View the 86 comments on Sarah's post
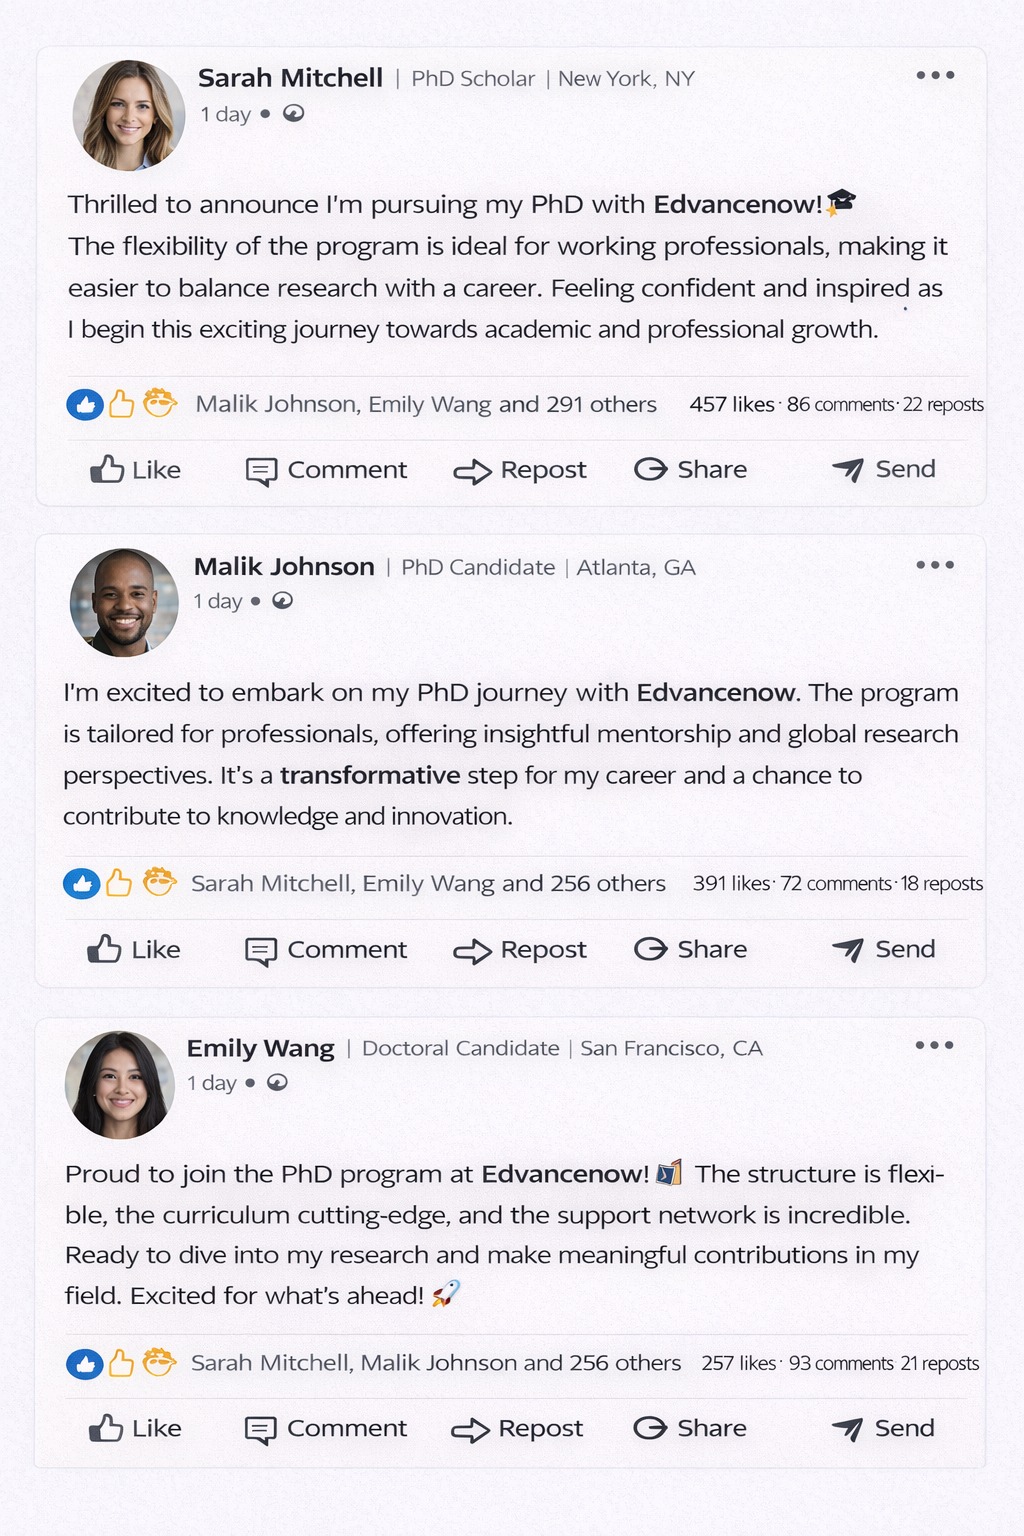Screen dimensions: 1024x1536 [x=840, y=405]
